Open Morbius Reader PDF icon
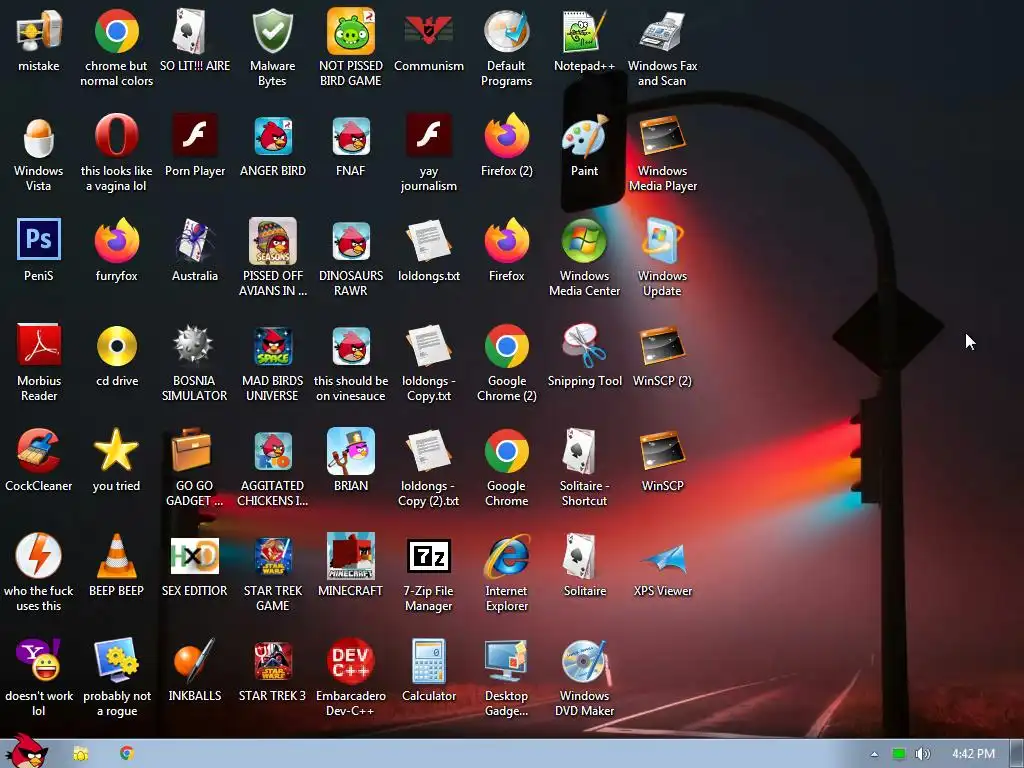This screenshot has width=1024, height=768. (x=39, y=345)
